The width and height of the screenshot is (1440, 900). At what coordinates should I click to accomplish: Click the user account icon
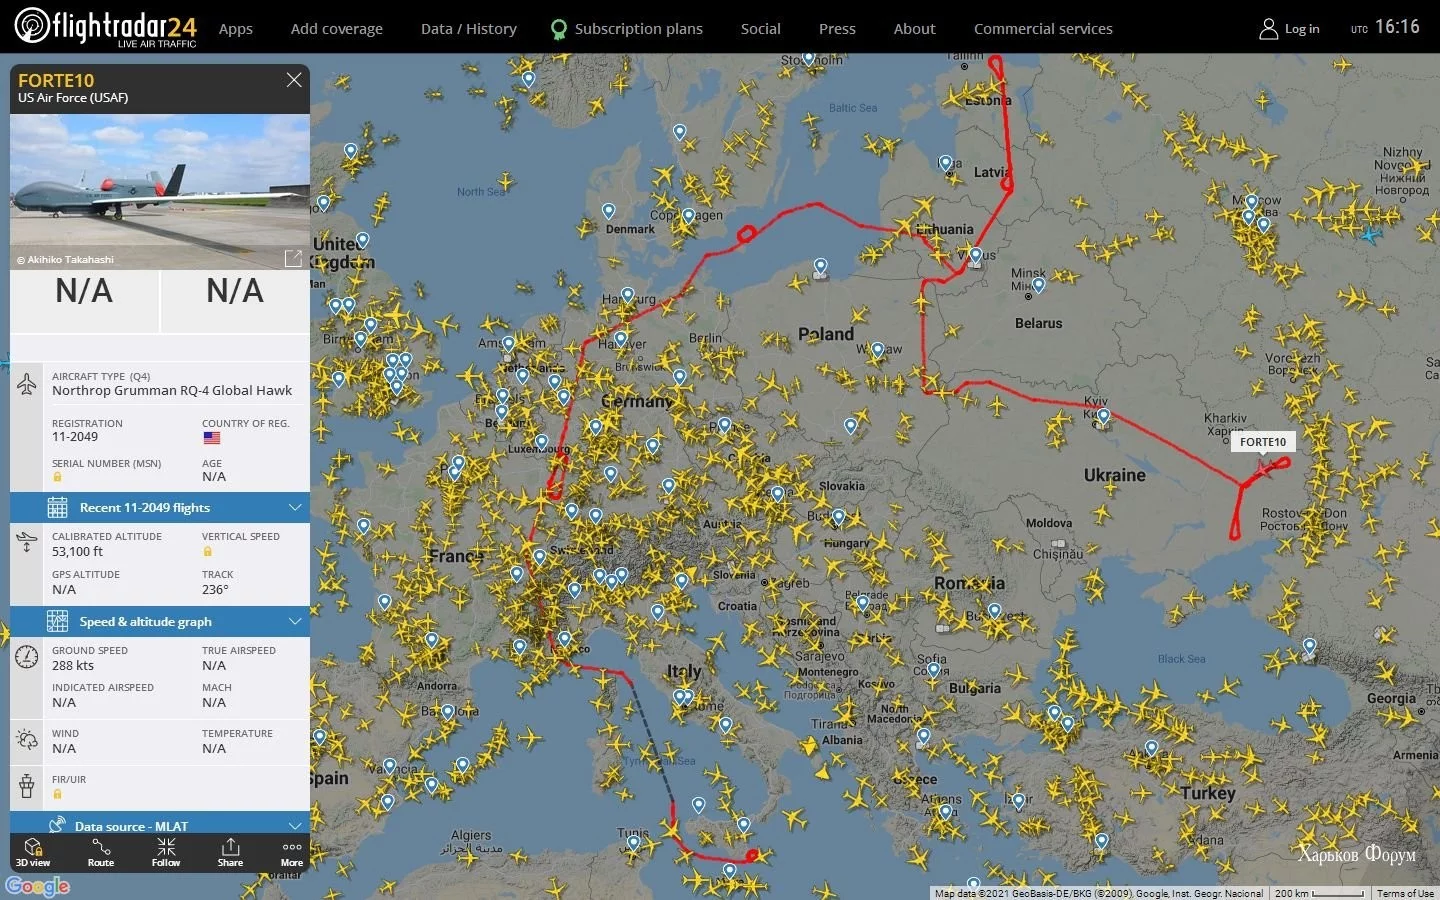pyautogui.click(x=1268, y=29)
